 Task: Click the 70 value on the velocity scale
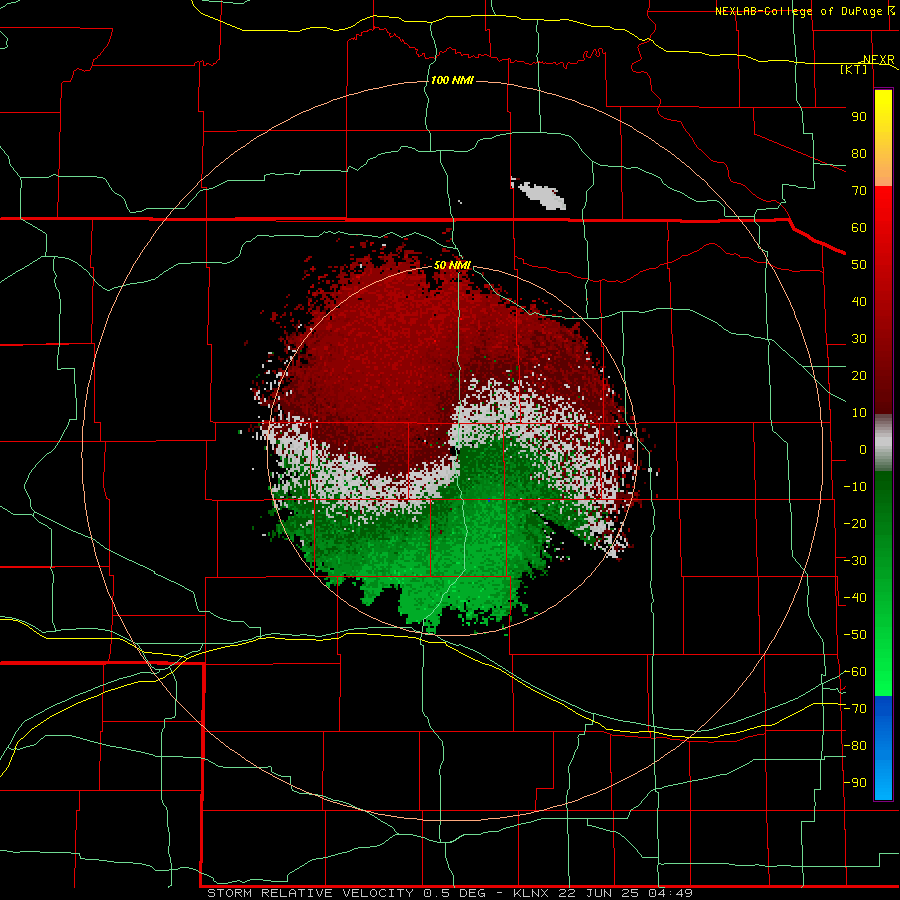click(x=859, y=191)
